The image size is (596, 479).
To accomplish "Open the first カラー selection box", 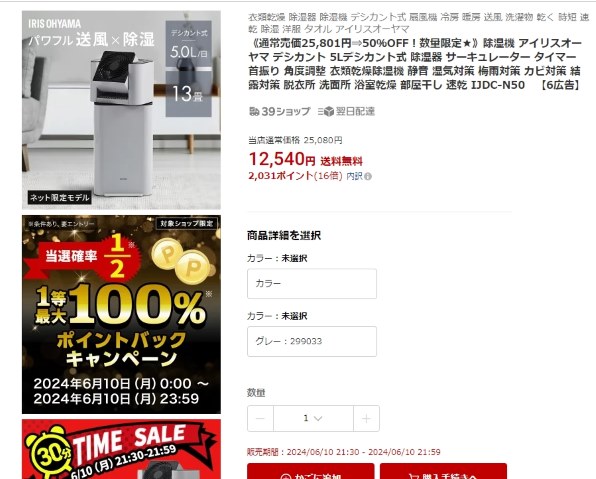I will pyautogui.click(x=312, y=284).
